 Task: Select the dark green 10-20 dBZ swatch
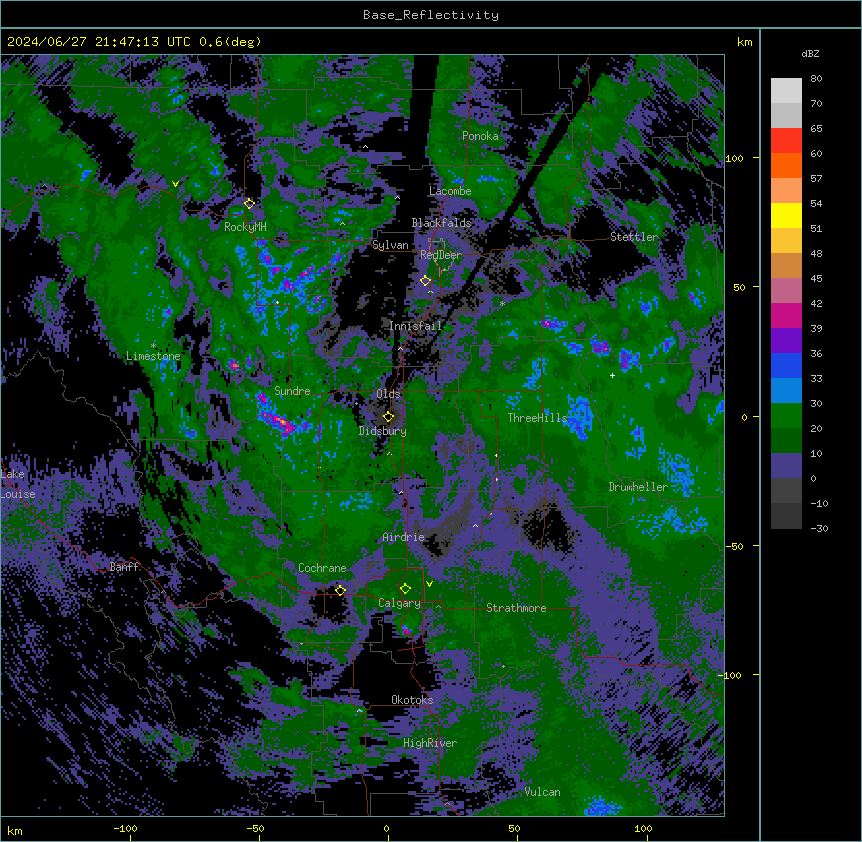786,441
